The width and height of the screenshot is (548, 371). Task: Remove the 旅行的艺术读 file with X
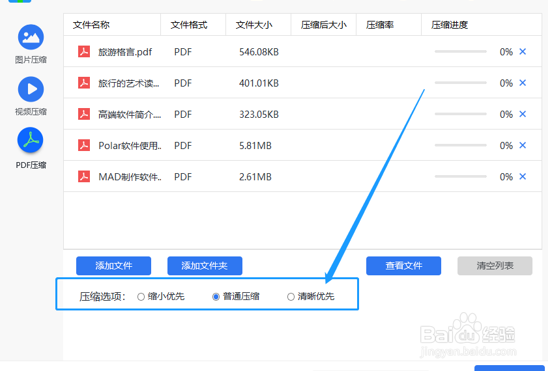pyautogui.click(x=522, y=83)
